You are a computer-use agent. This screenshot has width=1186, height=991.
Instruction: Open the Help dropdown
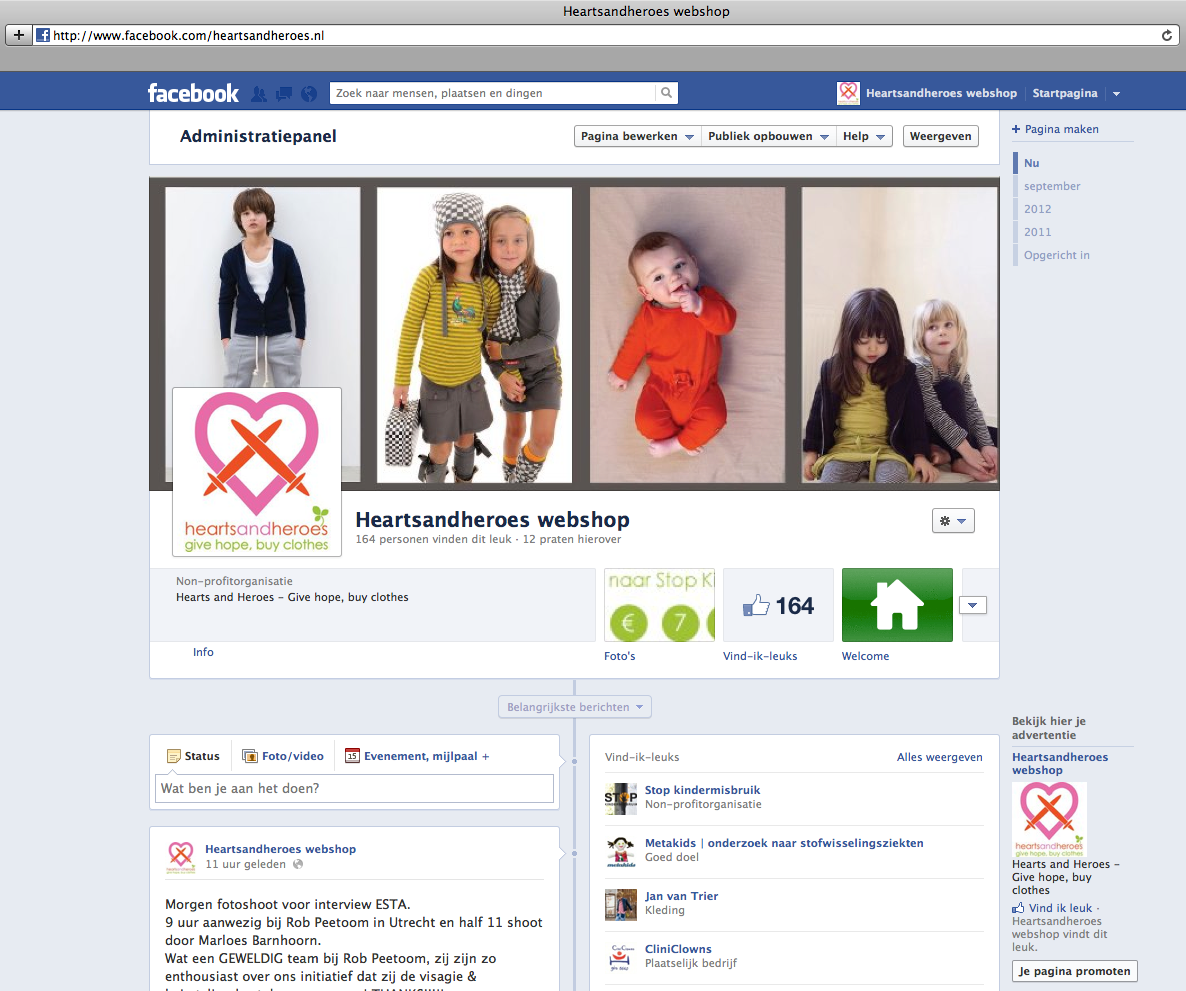864,136
